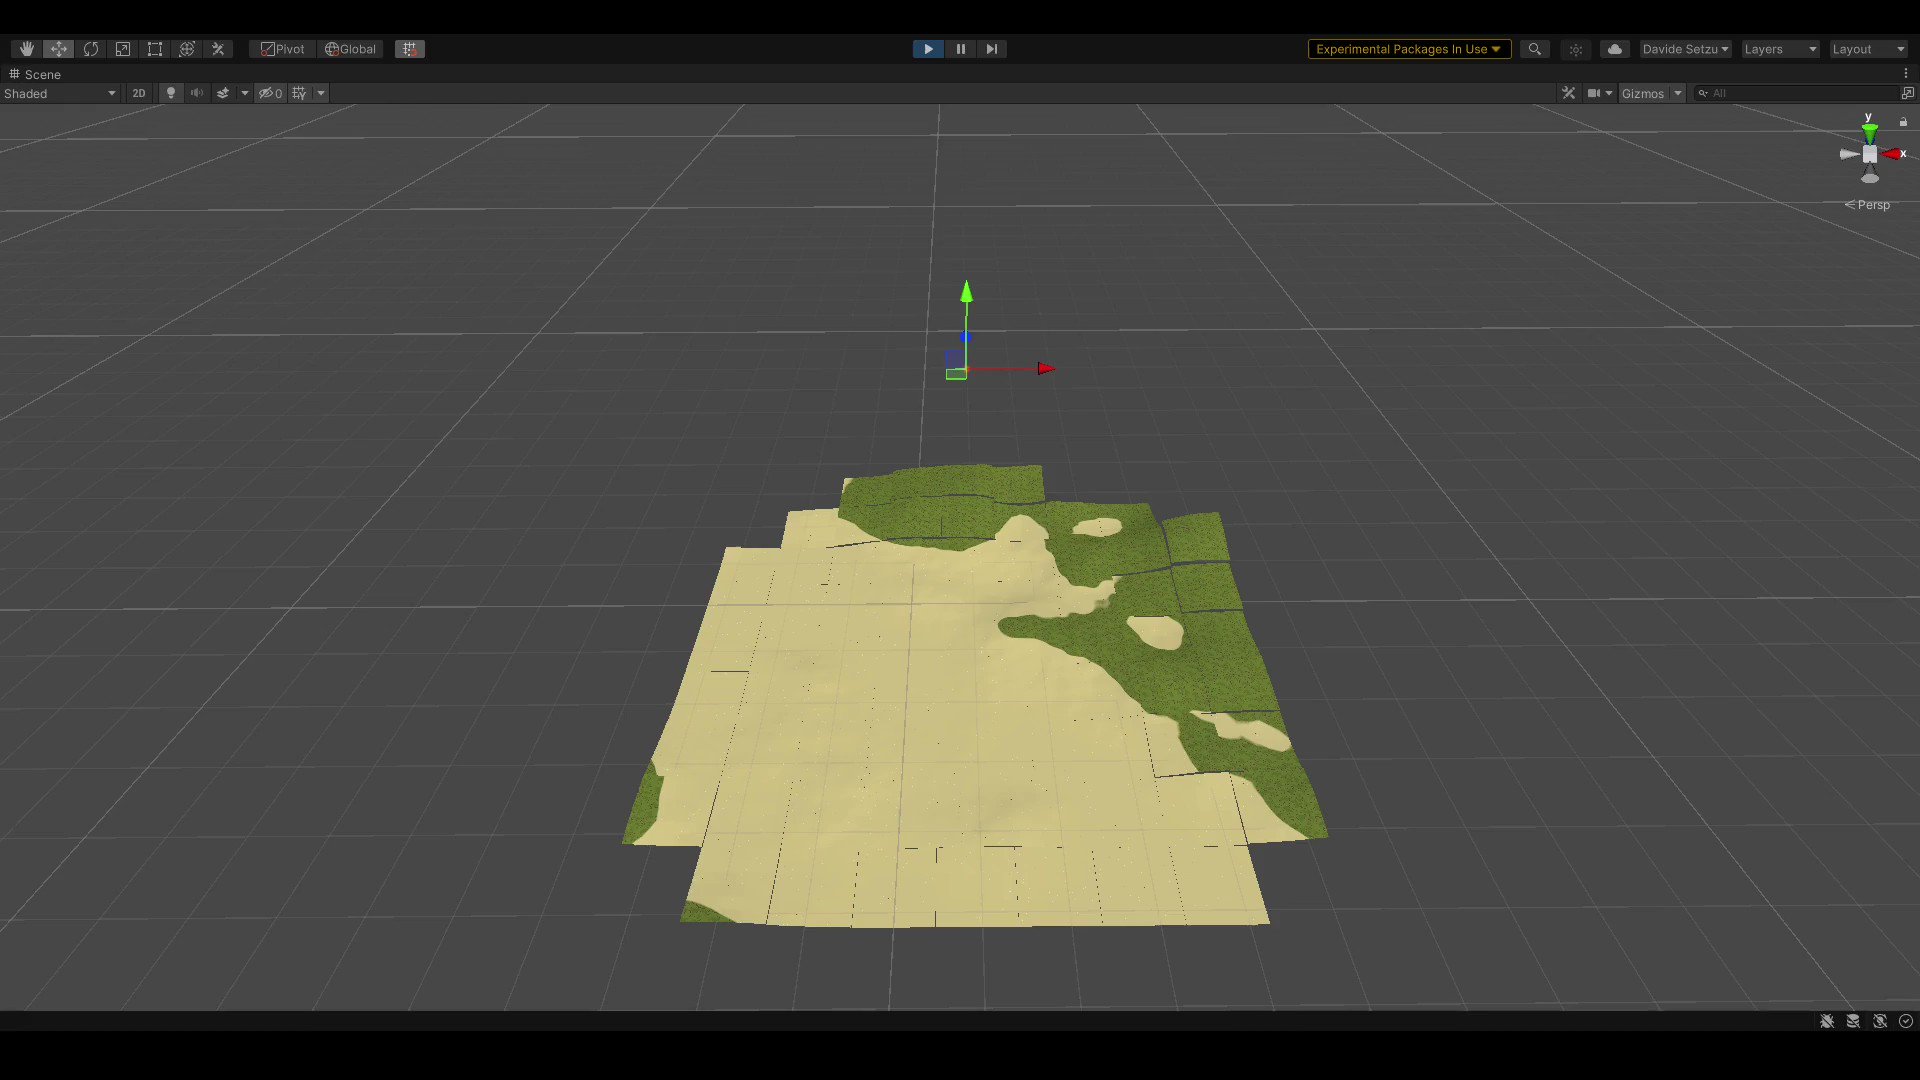Choose the combined Move/Rotate/Scale tool

pyautogui.click(x=187, y=49)
